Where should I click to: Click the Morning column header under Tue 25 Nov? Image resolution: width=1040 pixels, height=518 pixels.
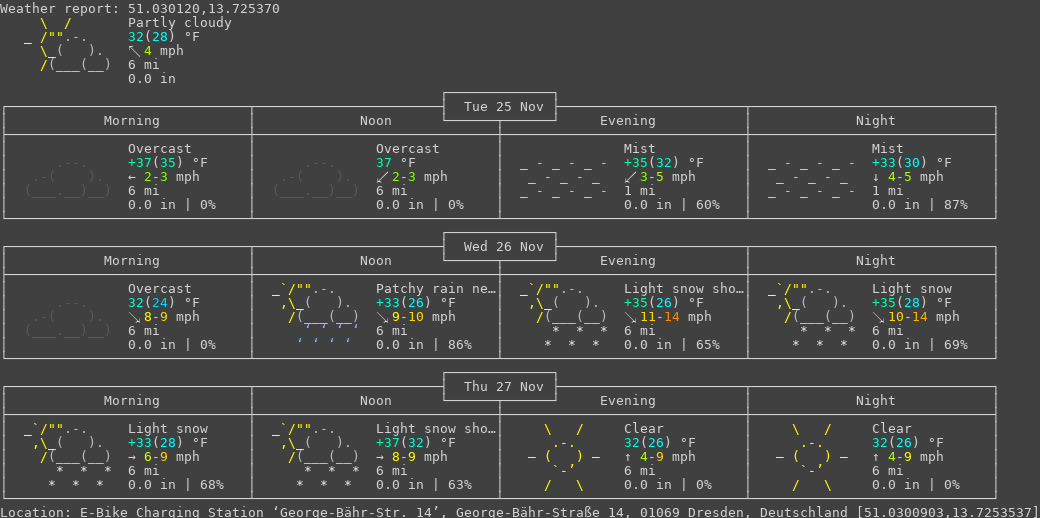[131, 121]
